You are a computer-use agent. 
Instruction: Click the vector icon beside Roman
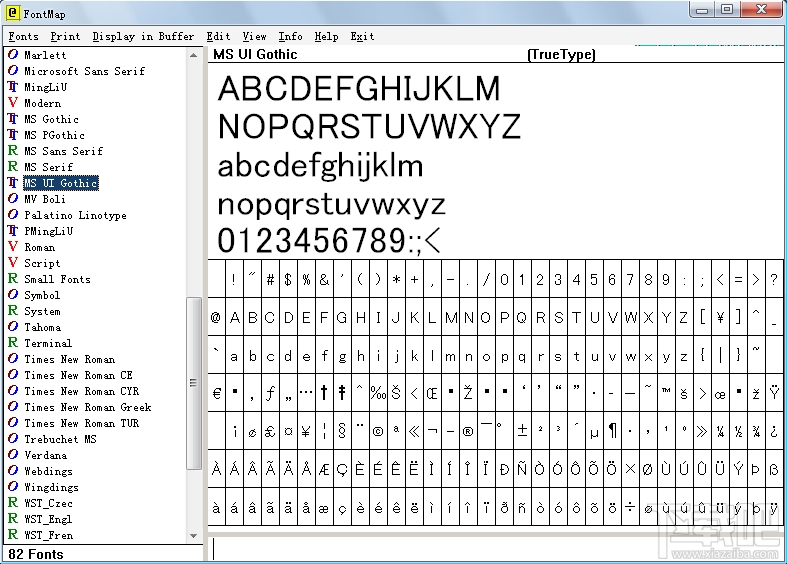click(x=13, y=247)
